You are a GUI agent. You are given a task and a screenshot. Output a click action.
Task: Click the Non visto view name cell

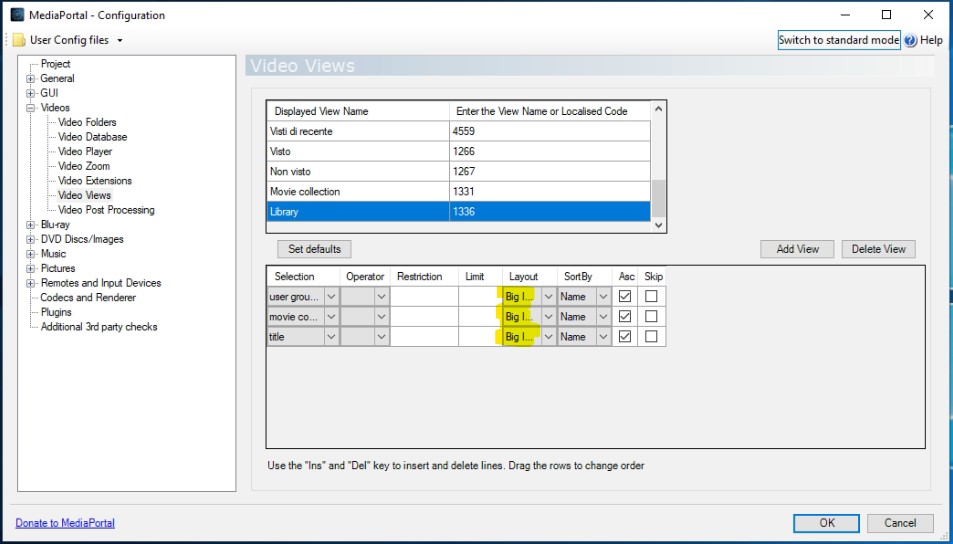[358, 171]
